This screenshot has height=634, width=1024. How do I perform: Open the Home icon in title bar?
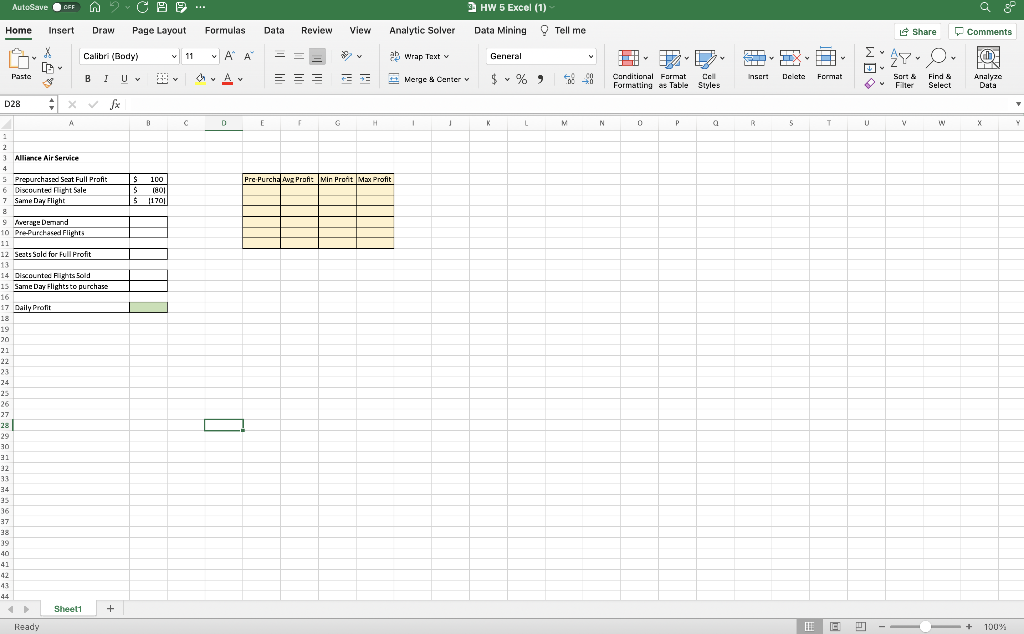(x=95, y=7)
